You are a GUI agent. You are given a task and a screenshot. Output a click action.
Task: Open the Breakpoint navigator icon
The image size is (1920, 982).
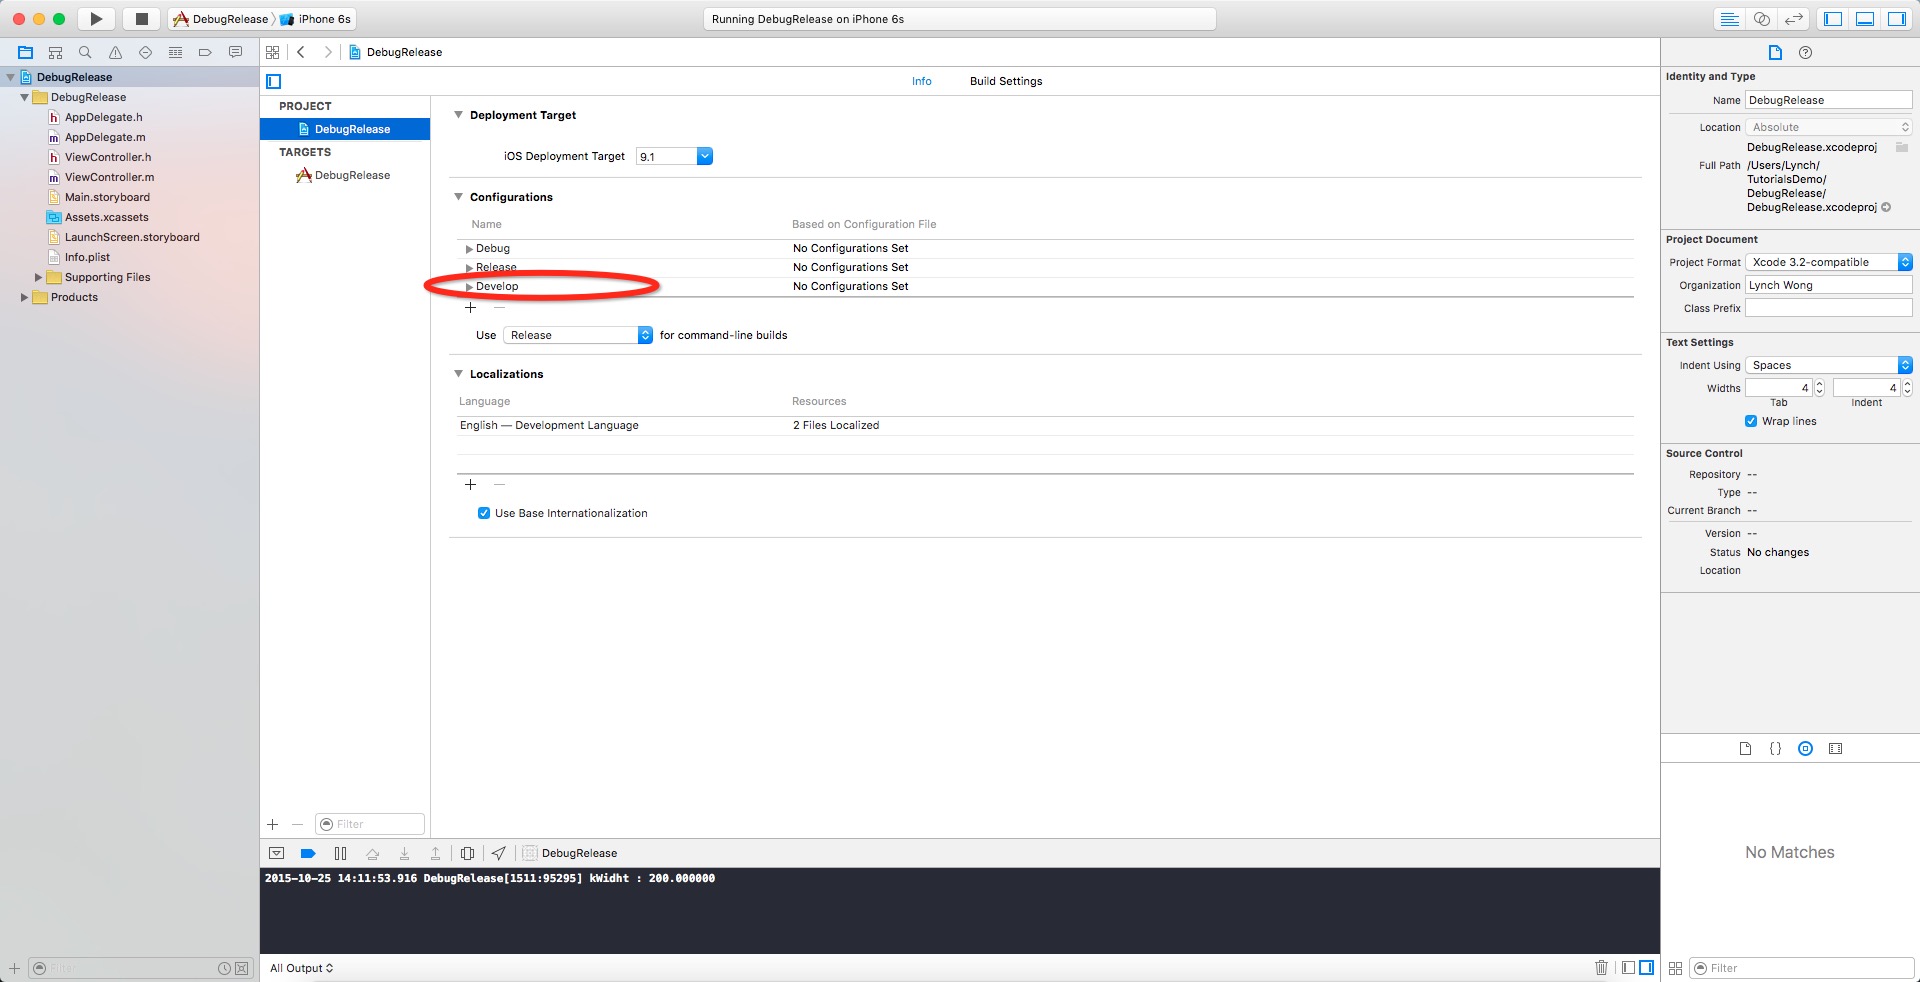(x=205, y=52)
